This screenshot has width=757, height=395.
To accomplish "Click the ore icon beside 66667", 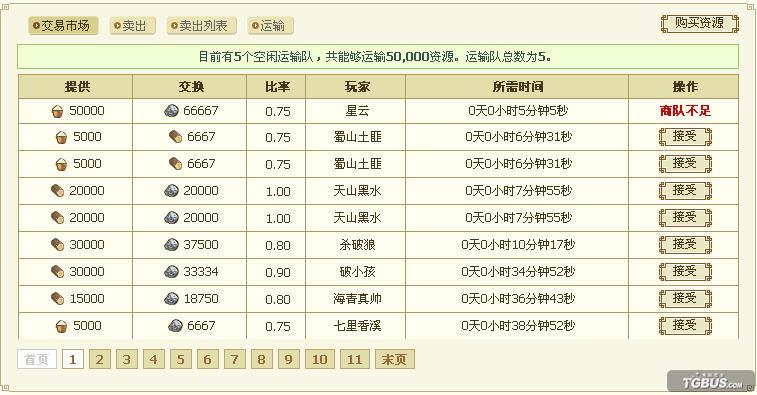I will pos(171,111).
